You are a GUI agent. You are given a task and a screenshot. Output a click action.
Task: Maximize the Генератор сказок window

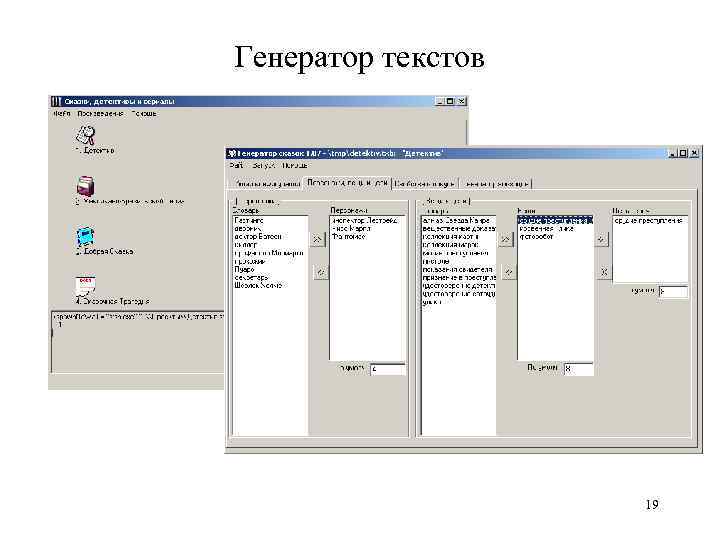[x=683, y=154]
